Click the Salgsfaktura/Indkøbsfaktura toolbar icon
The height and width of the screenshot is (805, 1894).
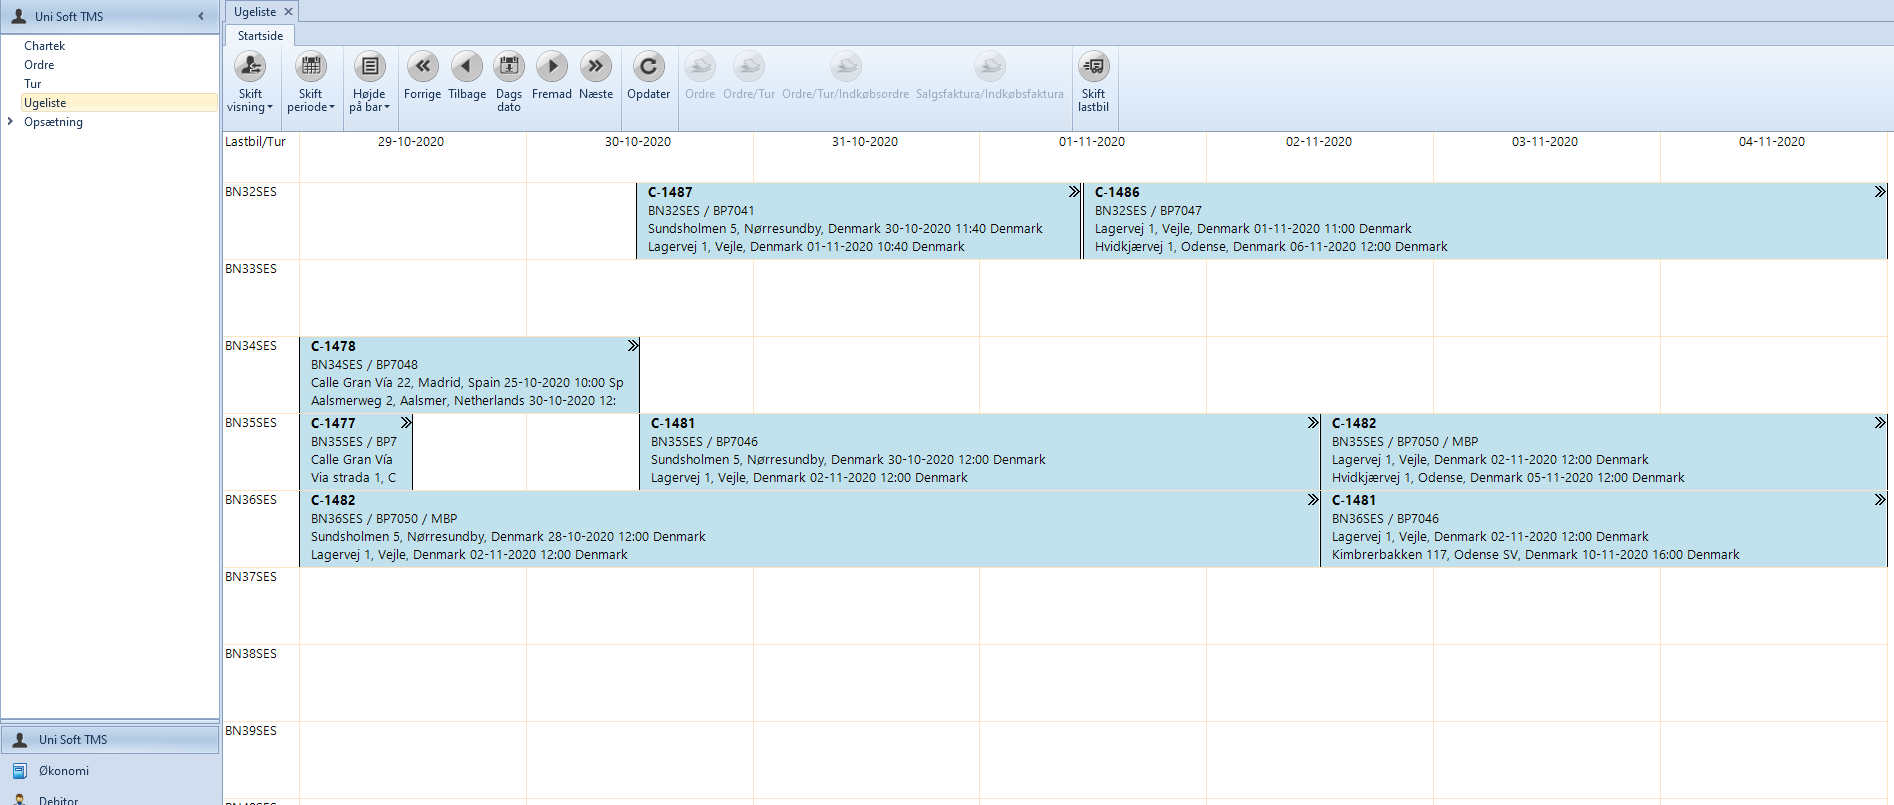tap(990, 67)
